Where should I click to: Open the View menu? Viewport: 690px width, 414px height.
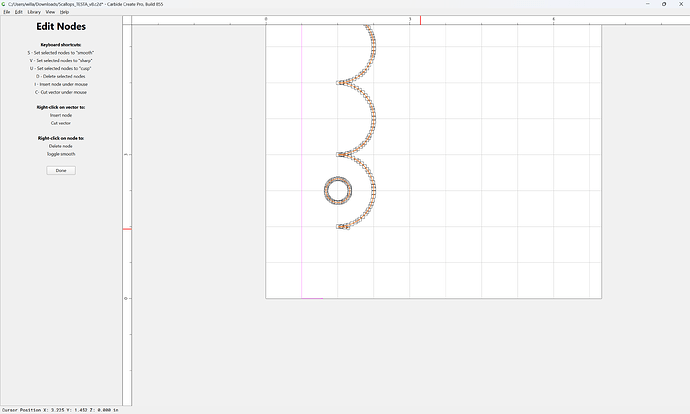click(50, 12)
